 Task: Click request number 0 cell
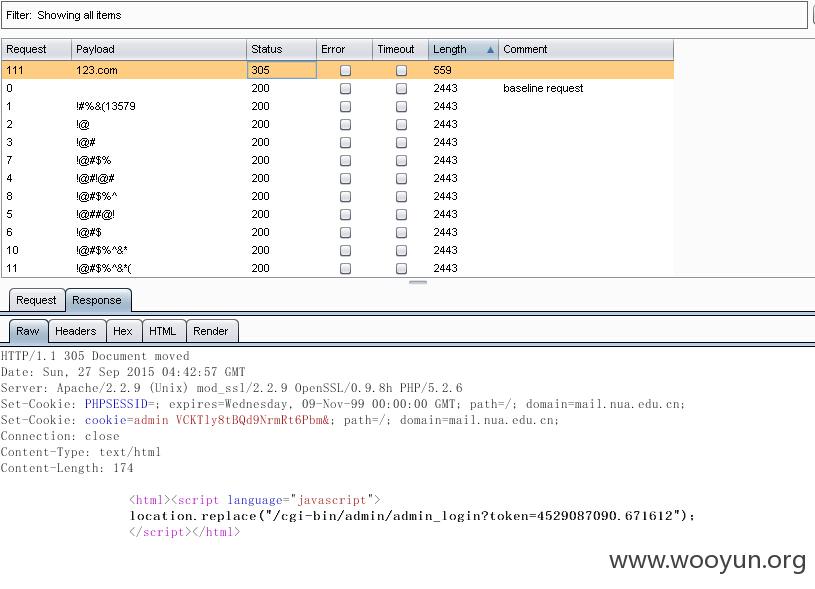(36, 88)
